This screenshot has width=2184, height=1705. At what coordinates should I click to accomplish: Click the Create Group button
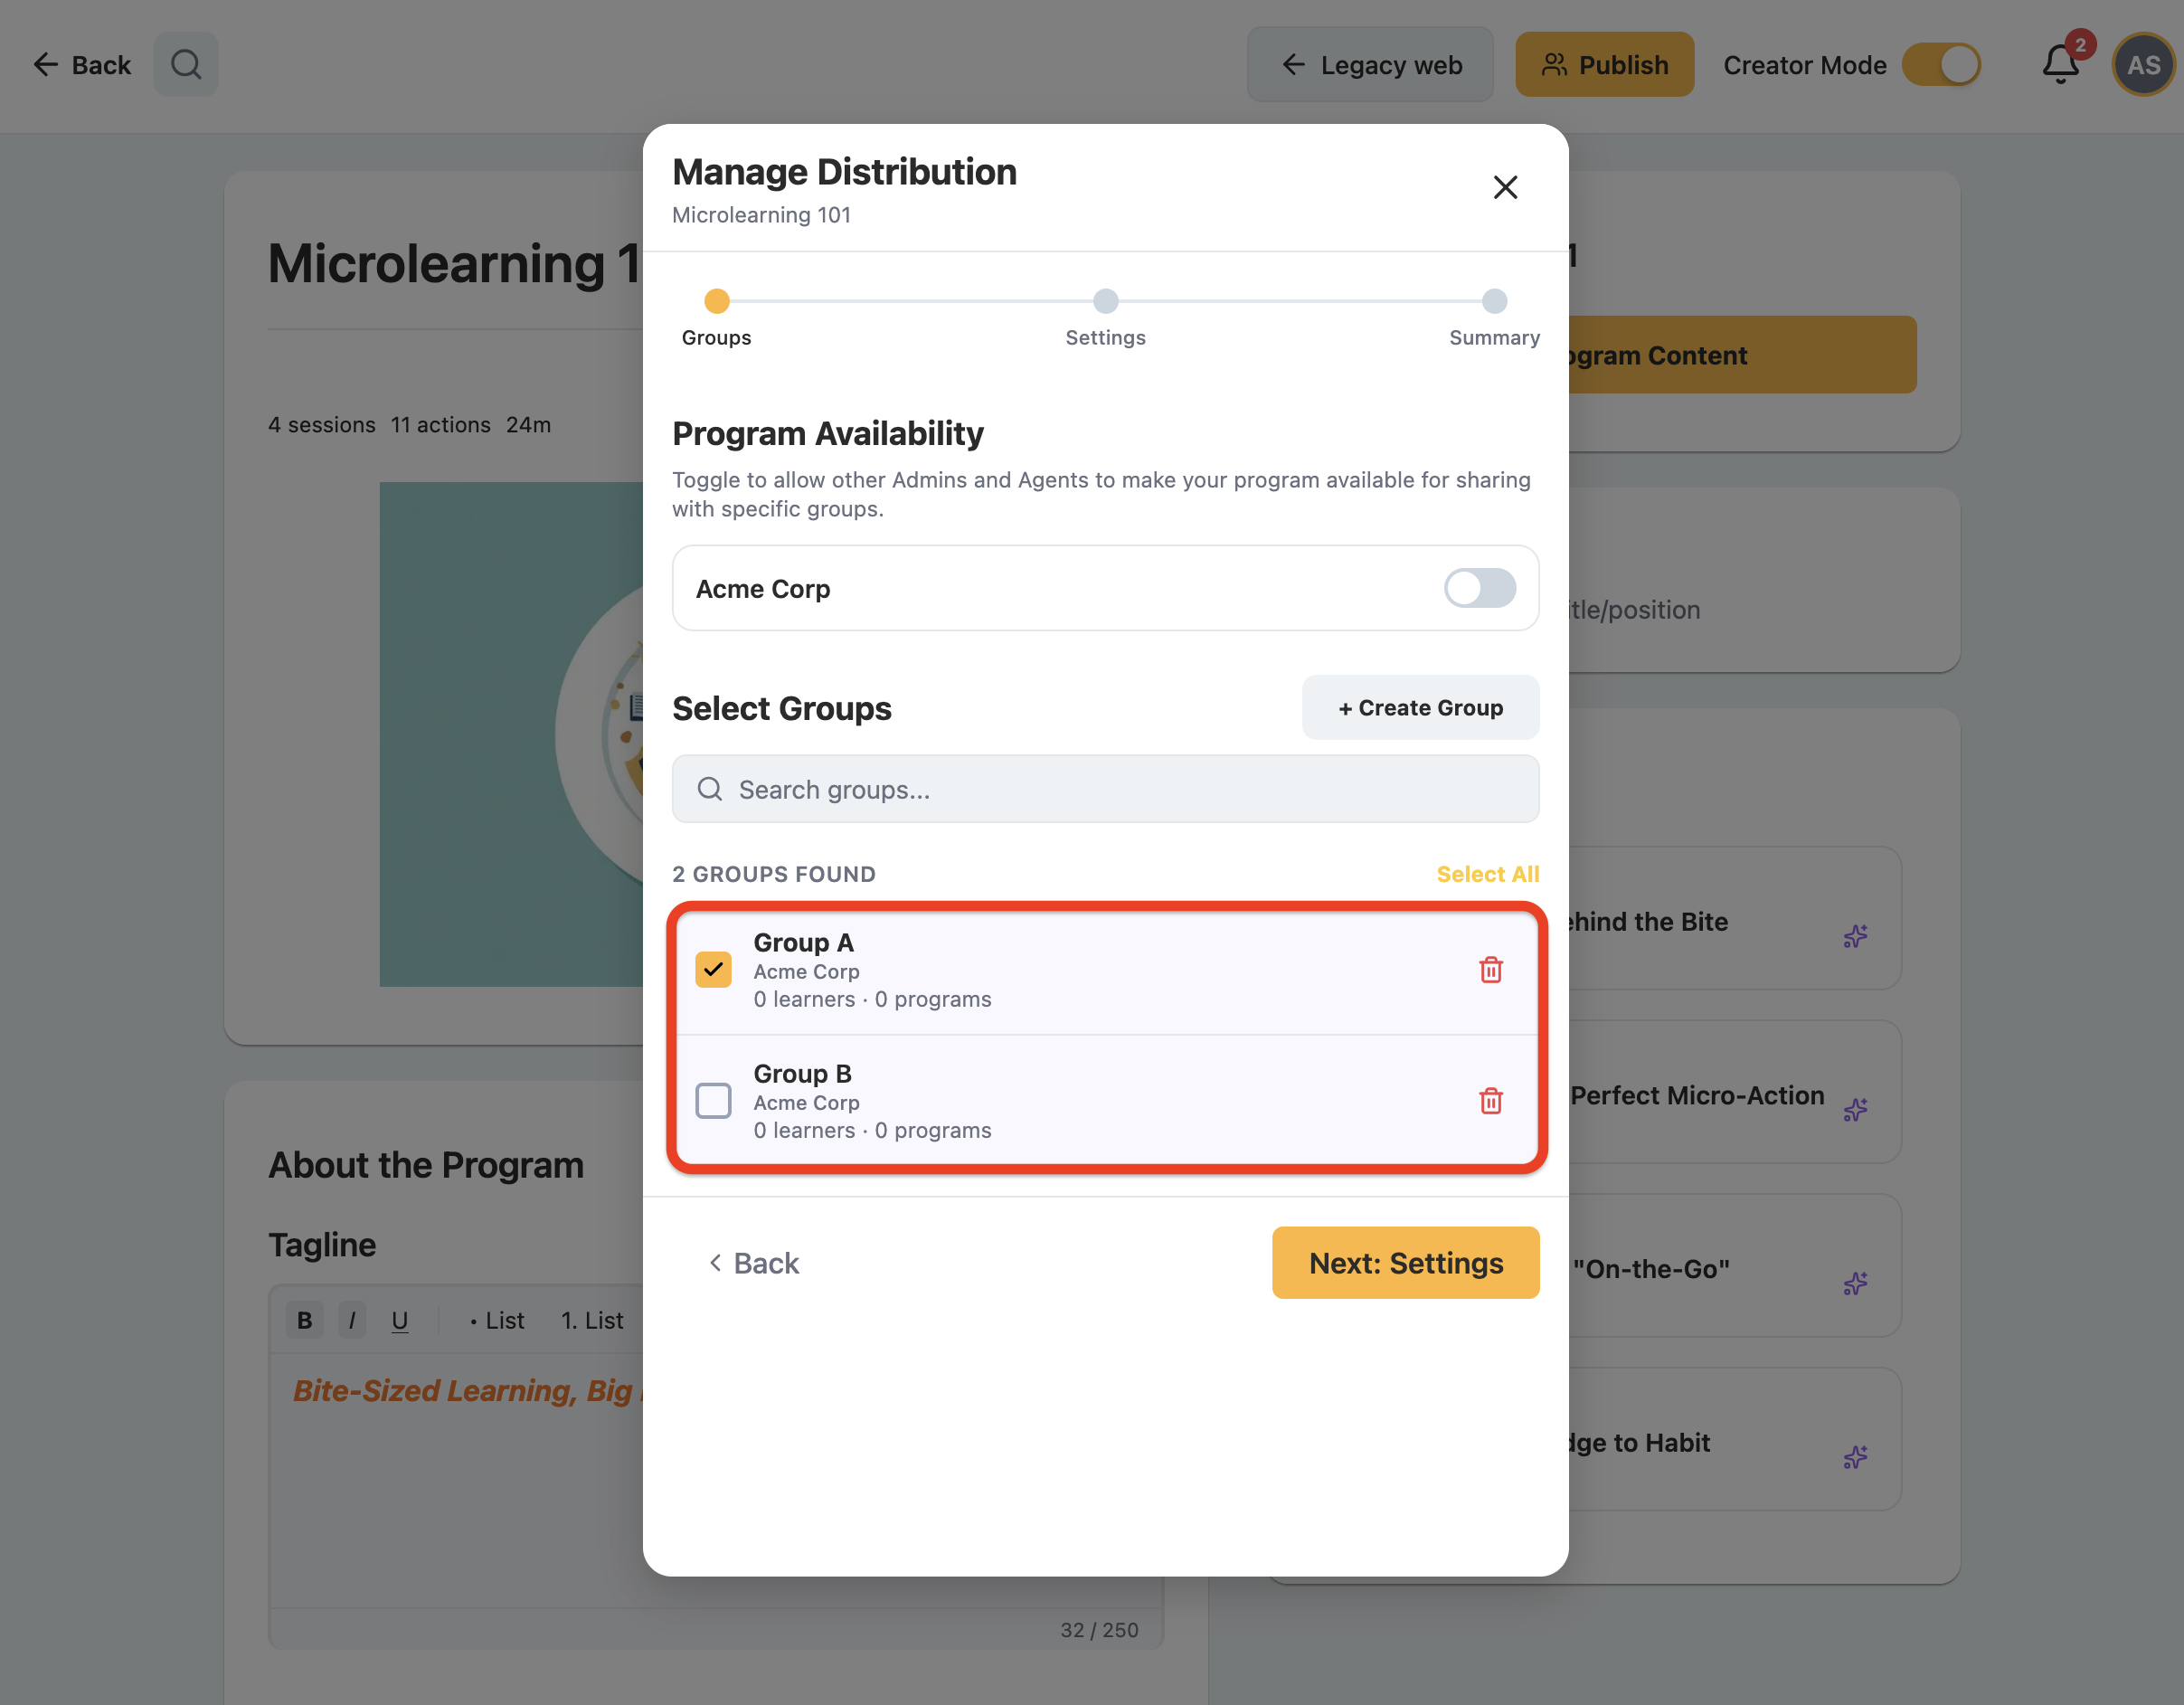pos(1420,708)
